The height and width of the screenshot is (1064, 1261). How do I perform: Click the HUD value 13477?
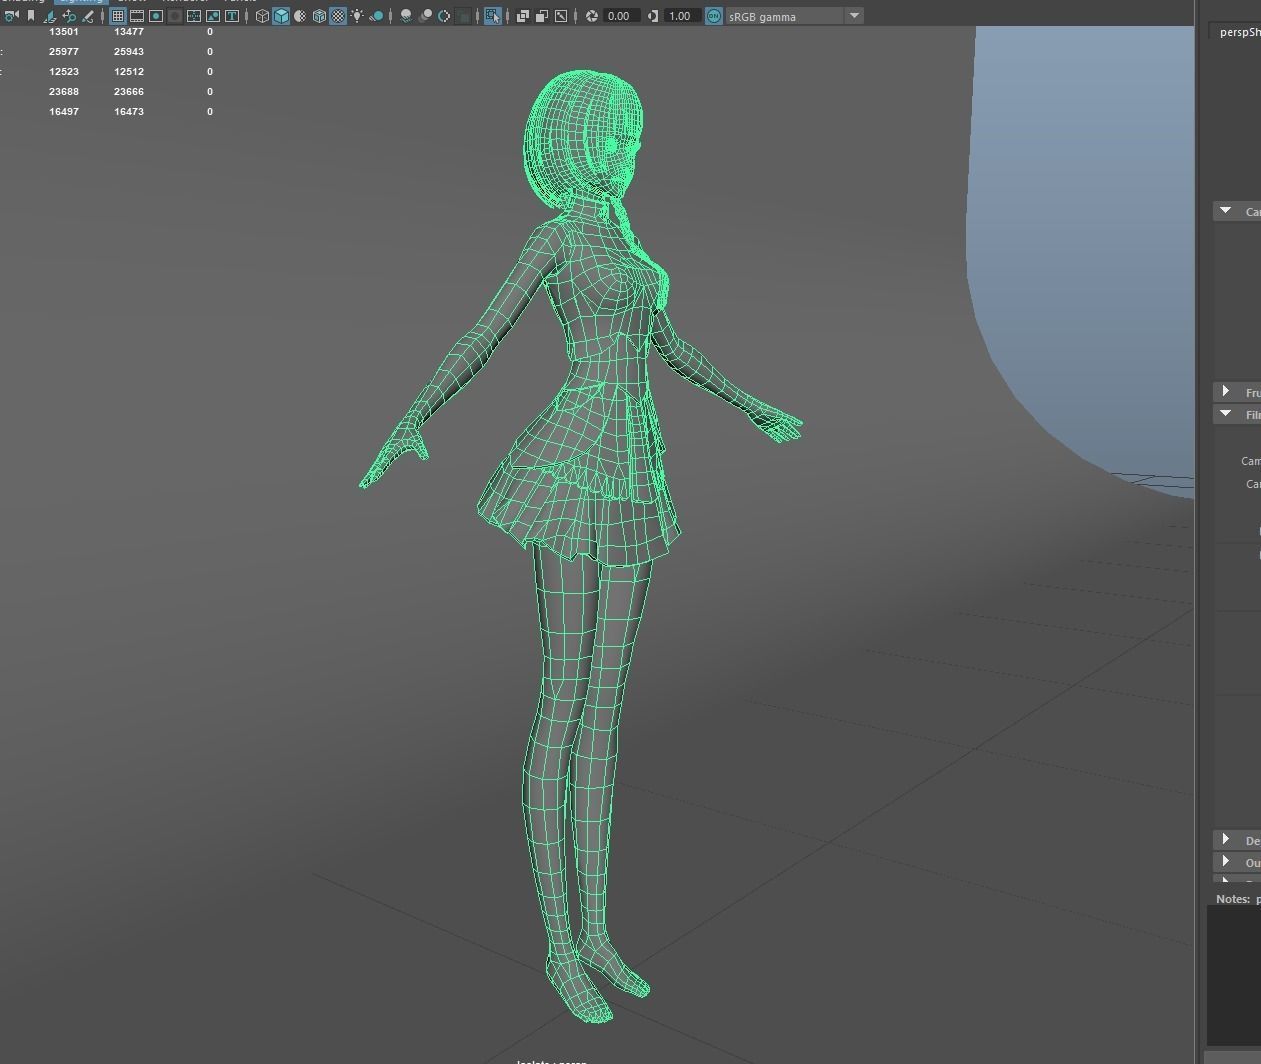[x=129, y=31]
